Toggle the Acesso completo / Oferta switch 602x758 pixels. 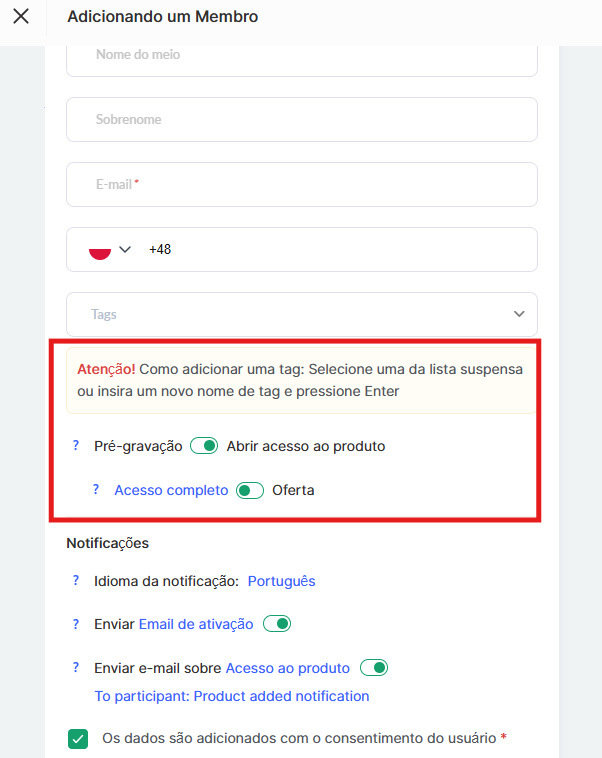[x=250, y=490]
